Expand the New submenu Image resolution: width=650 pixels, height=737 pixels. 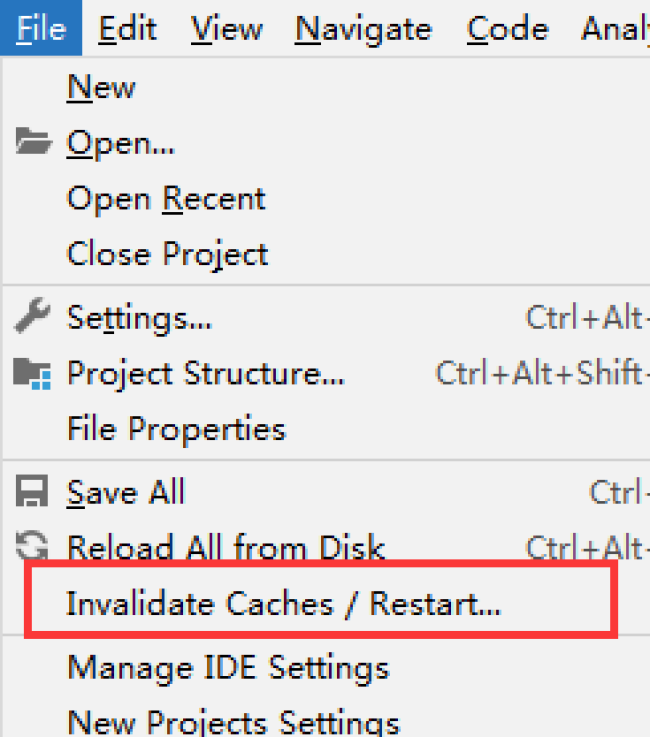(327, 87)
